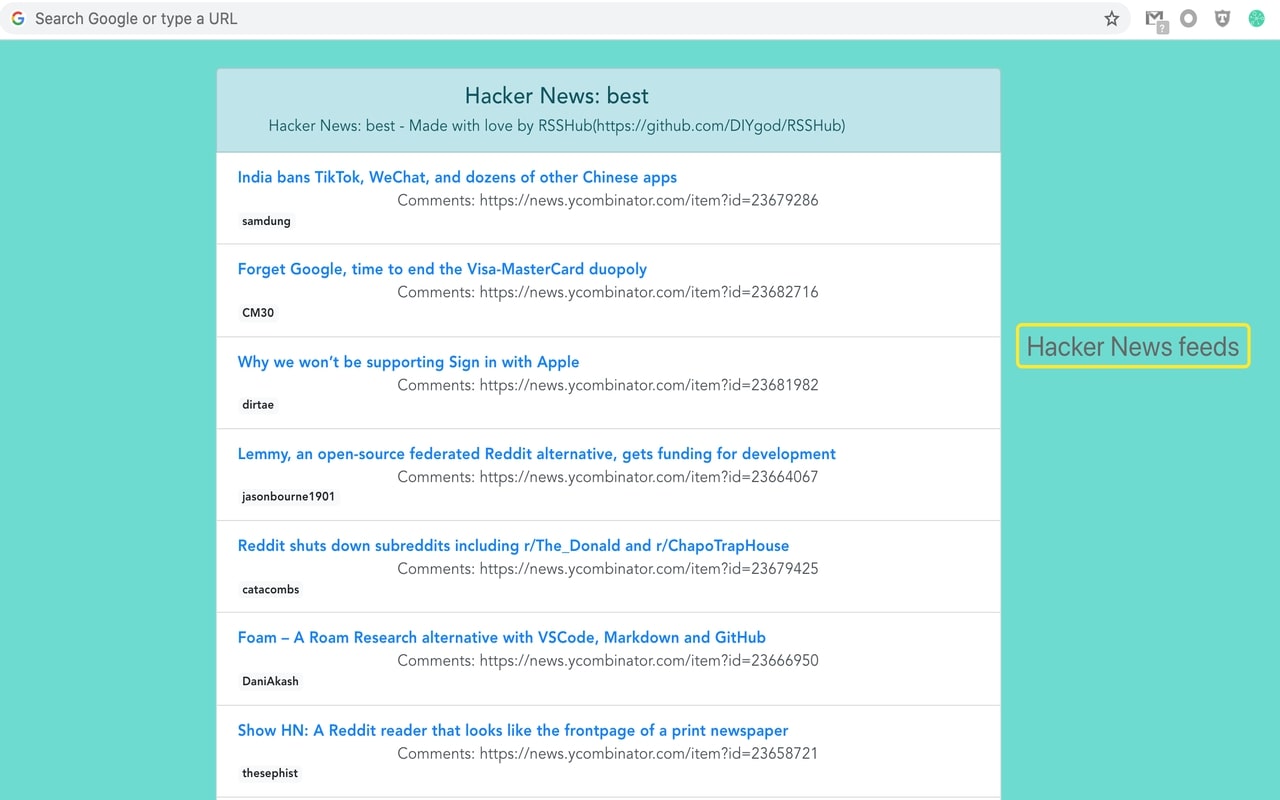
Task: Open Foam – A Roam Research alternative article
Action: pos(502,638)
